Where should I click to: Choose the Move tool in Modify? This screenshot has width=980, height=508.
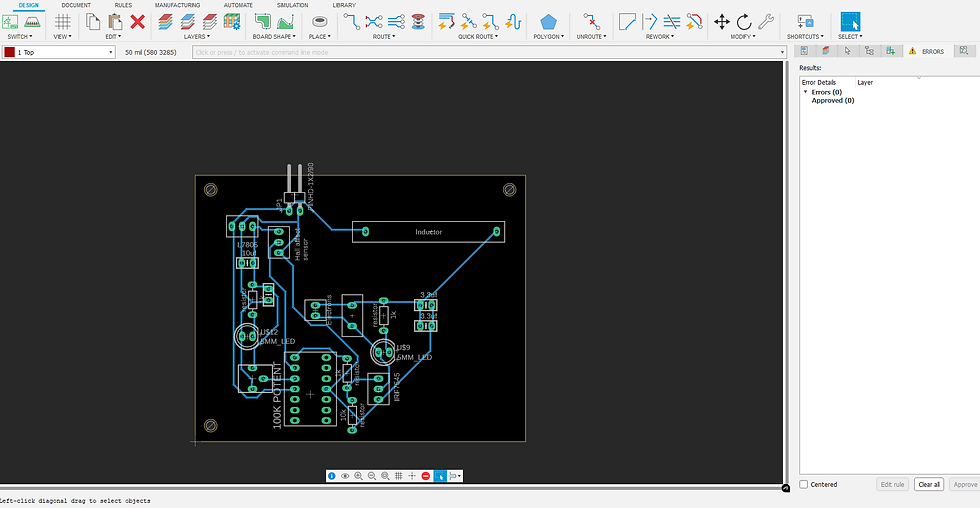pos(721,21)
